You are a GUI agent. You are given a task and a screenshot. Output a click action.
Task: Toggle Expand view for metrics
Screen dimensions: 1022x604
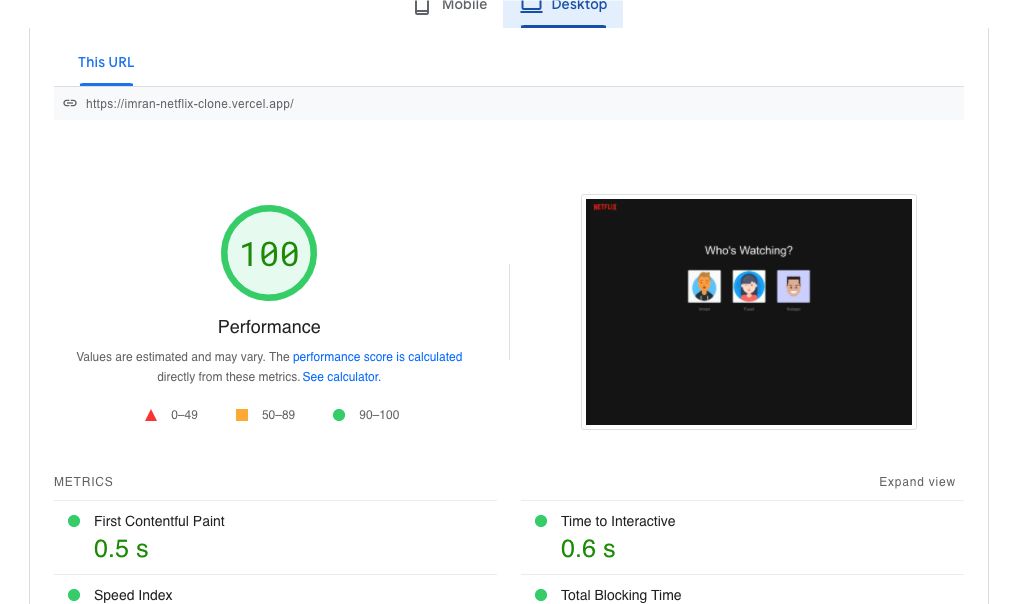(x=917, y=482)
